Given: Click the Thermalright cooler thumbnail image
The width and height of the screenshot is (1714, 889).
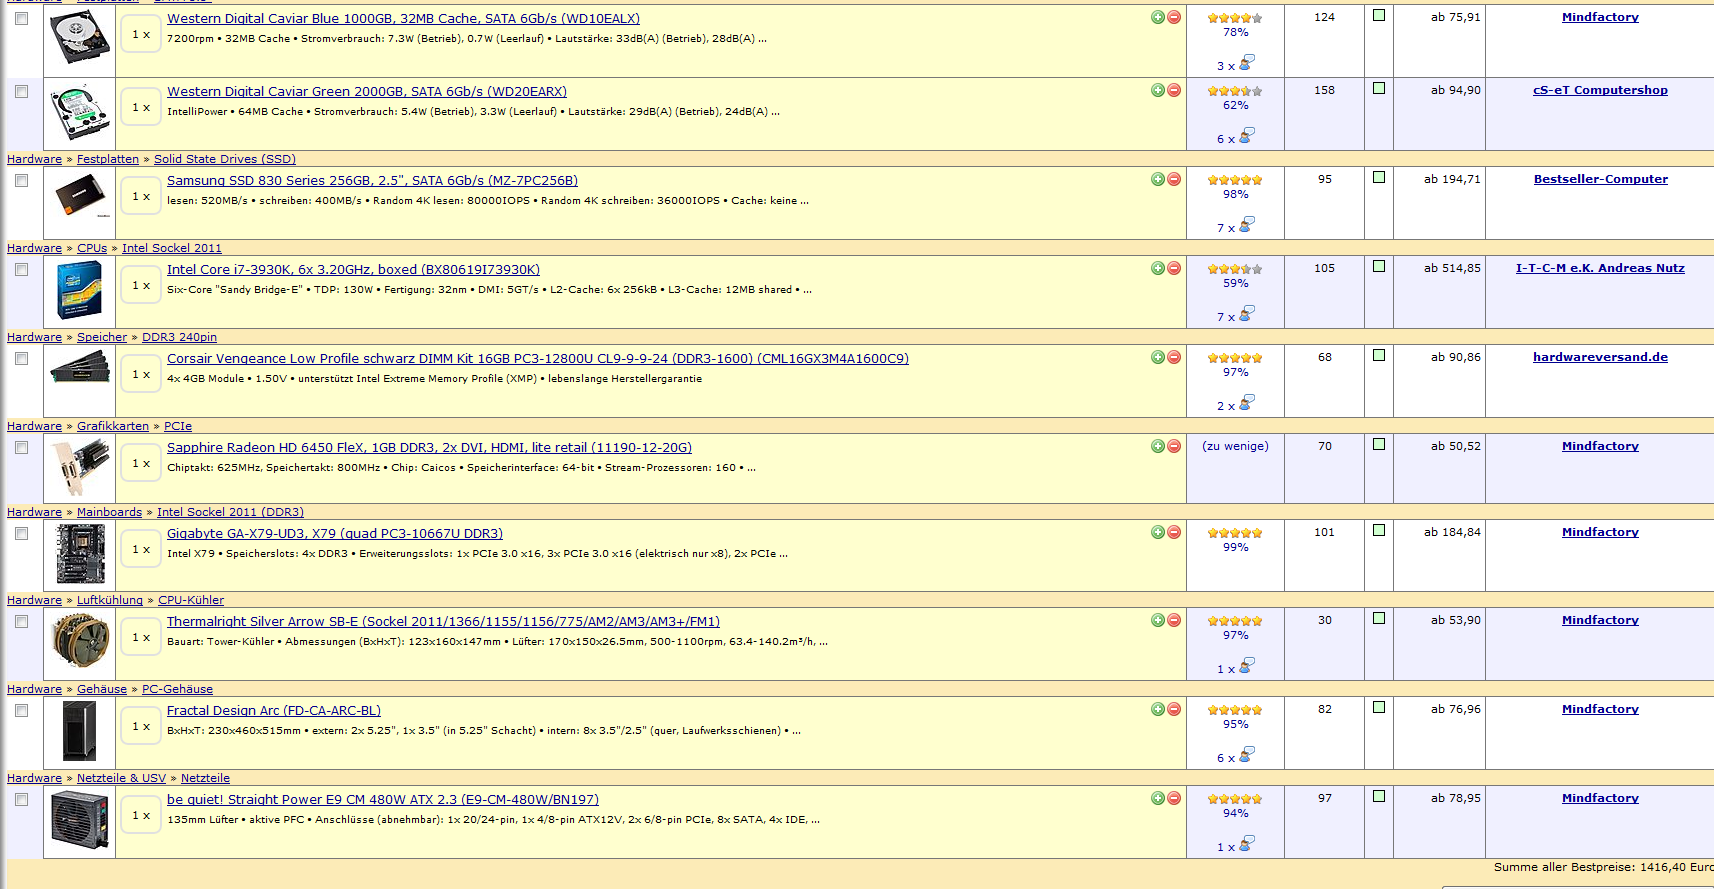Looking at the screenshot, I should [x=80, y=640].
